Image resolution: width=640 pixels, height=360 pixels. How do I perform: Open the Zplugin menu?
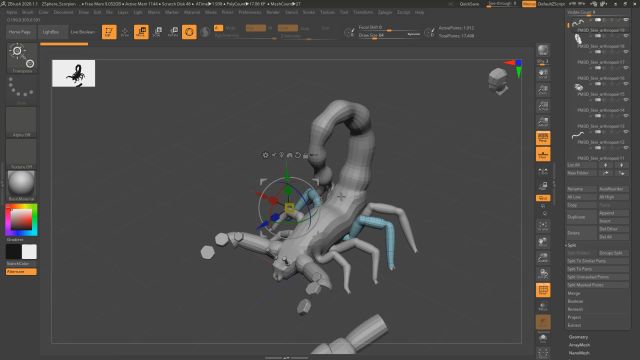(385, 12)
